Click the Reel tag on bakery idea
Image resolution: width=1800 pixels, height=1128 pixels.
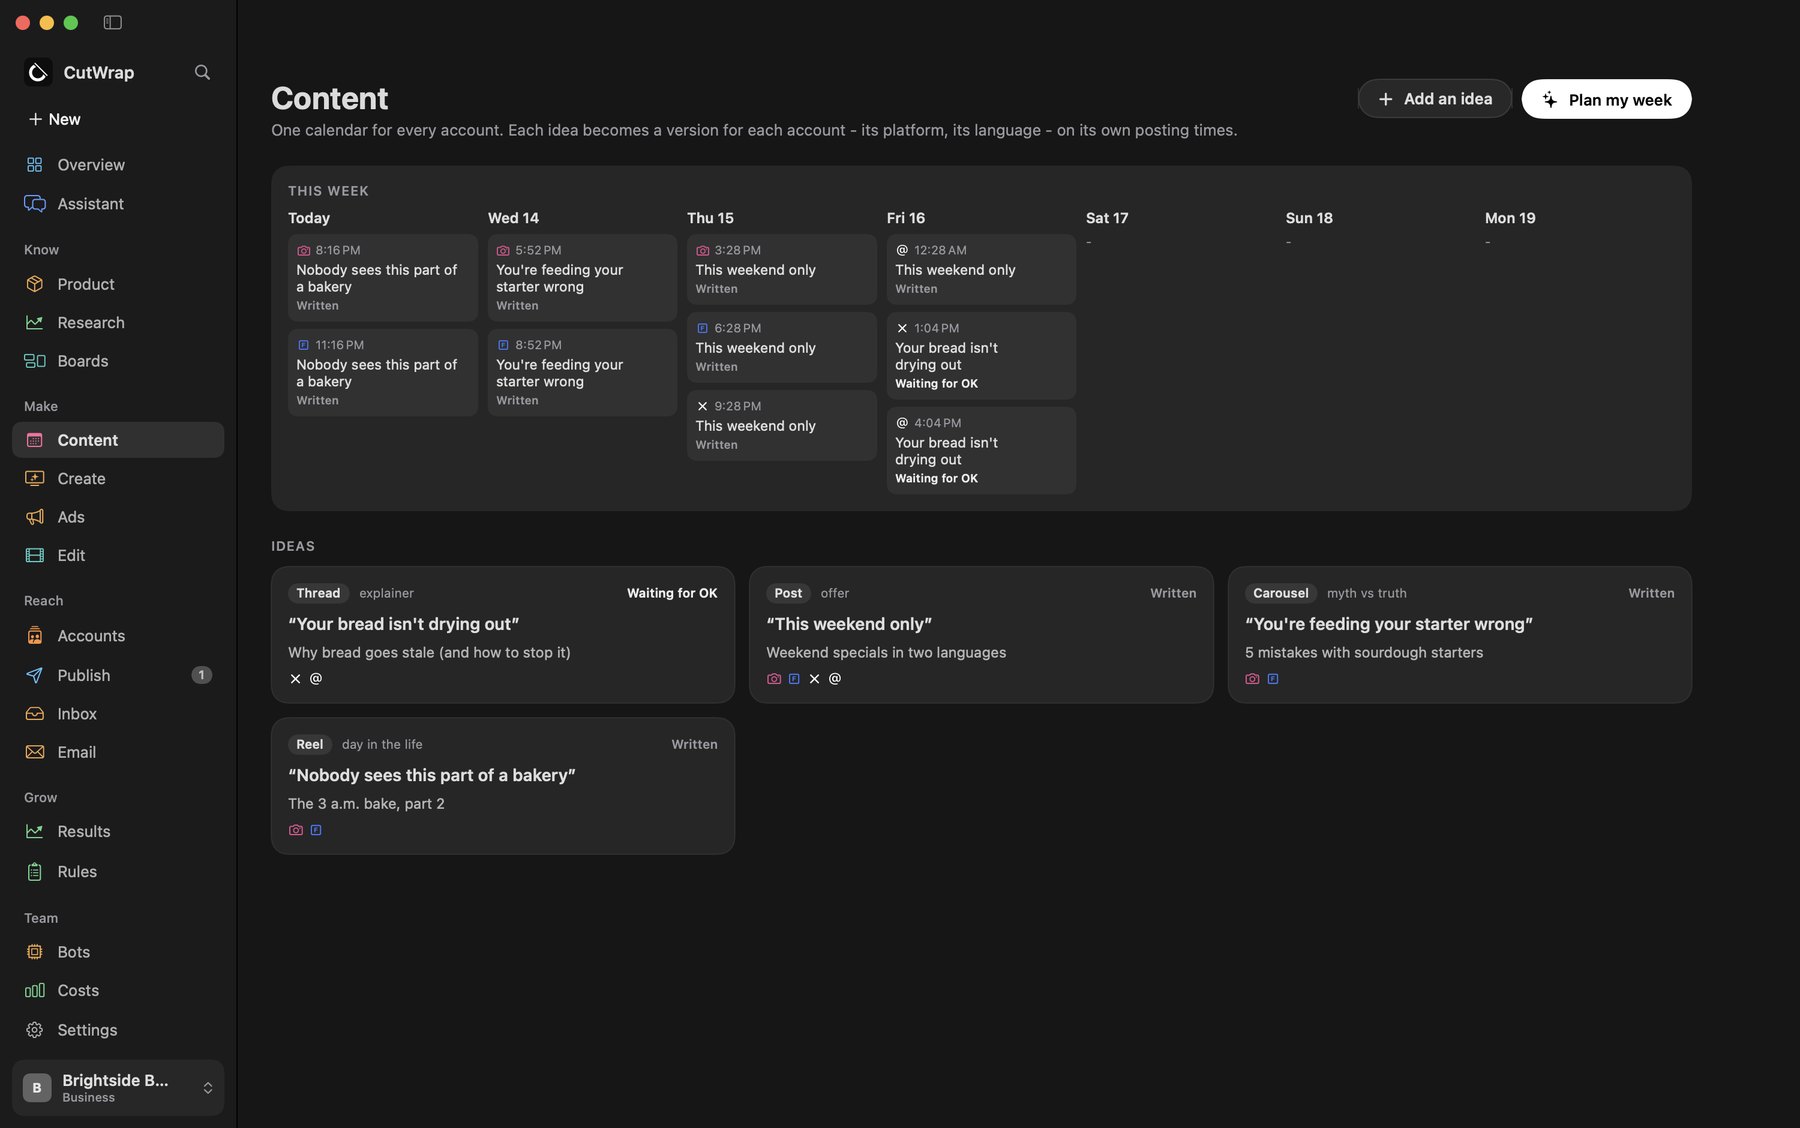[x=310, y=744]
